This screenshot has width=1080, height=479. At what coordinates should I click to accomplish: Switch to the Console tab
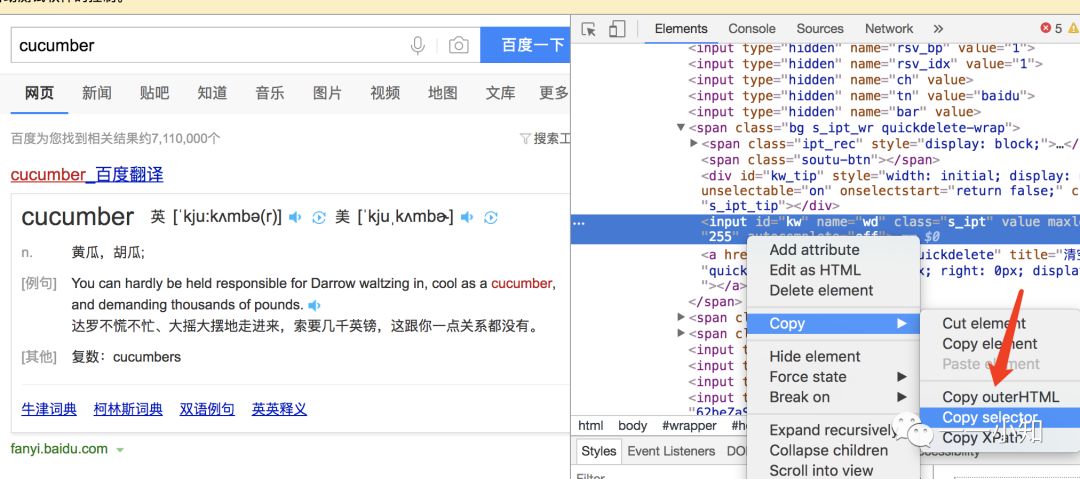click(752, 29)
